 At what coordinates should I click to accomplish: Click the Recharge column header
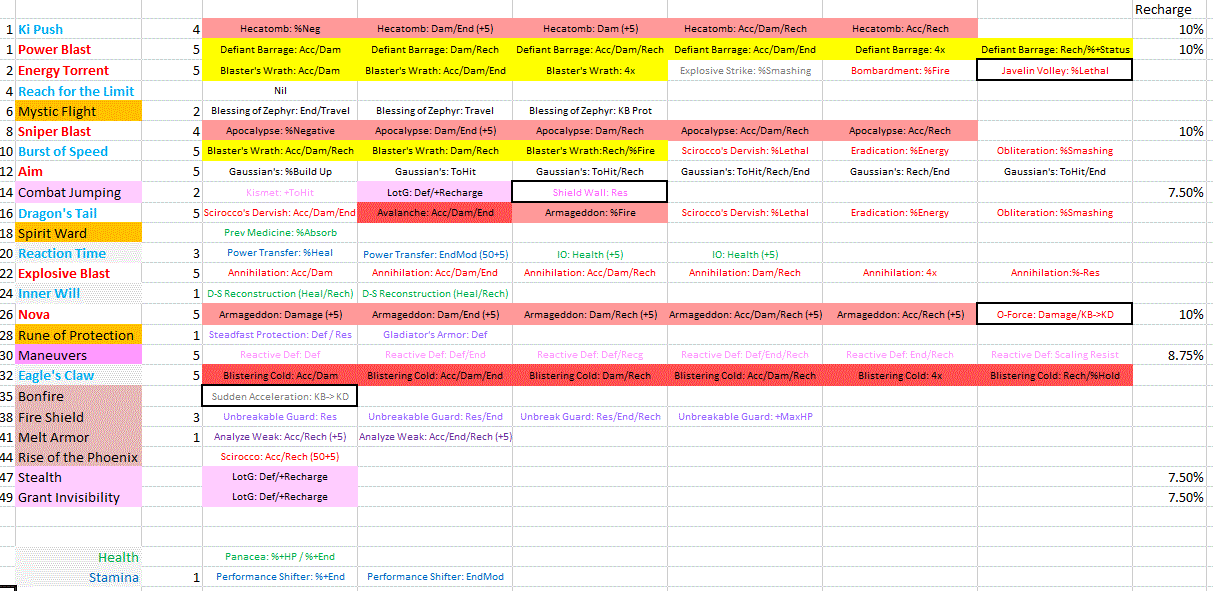click(x=1163, y=10)
